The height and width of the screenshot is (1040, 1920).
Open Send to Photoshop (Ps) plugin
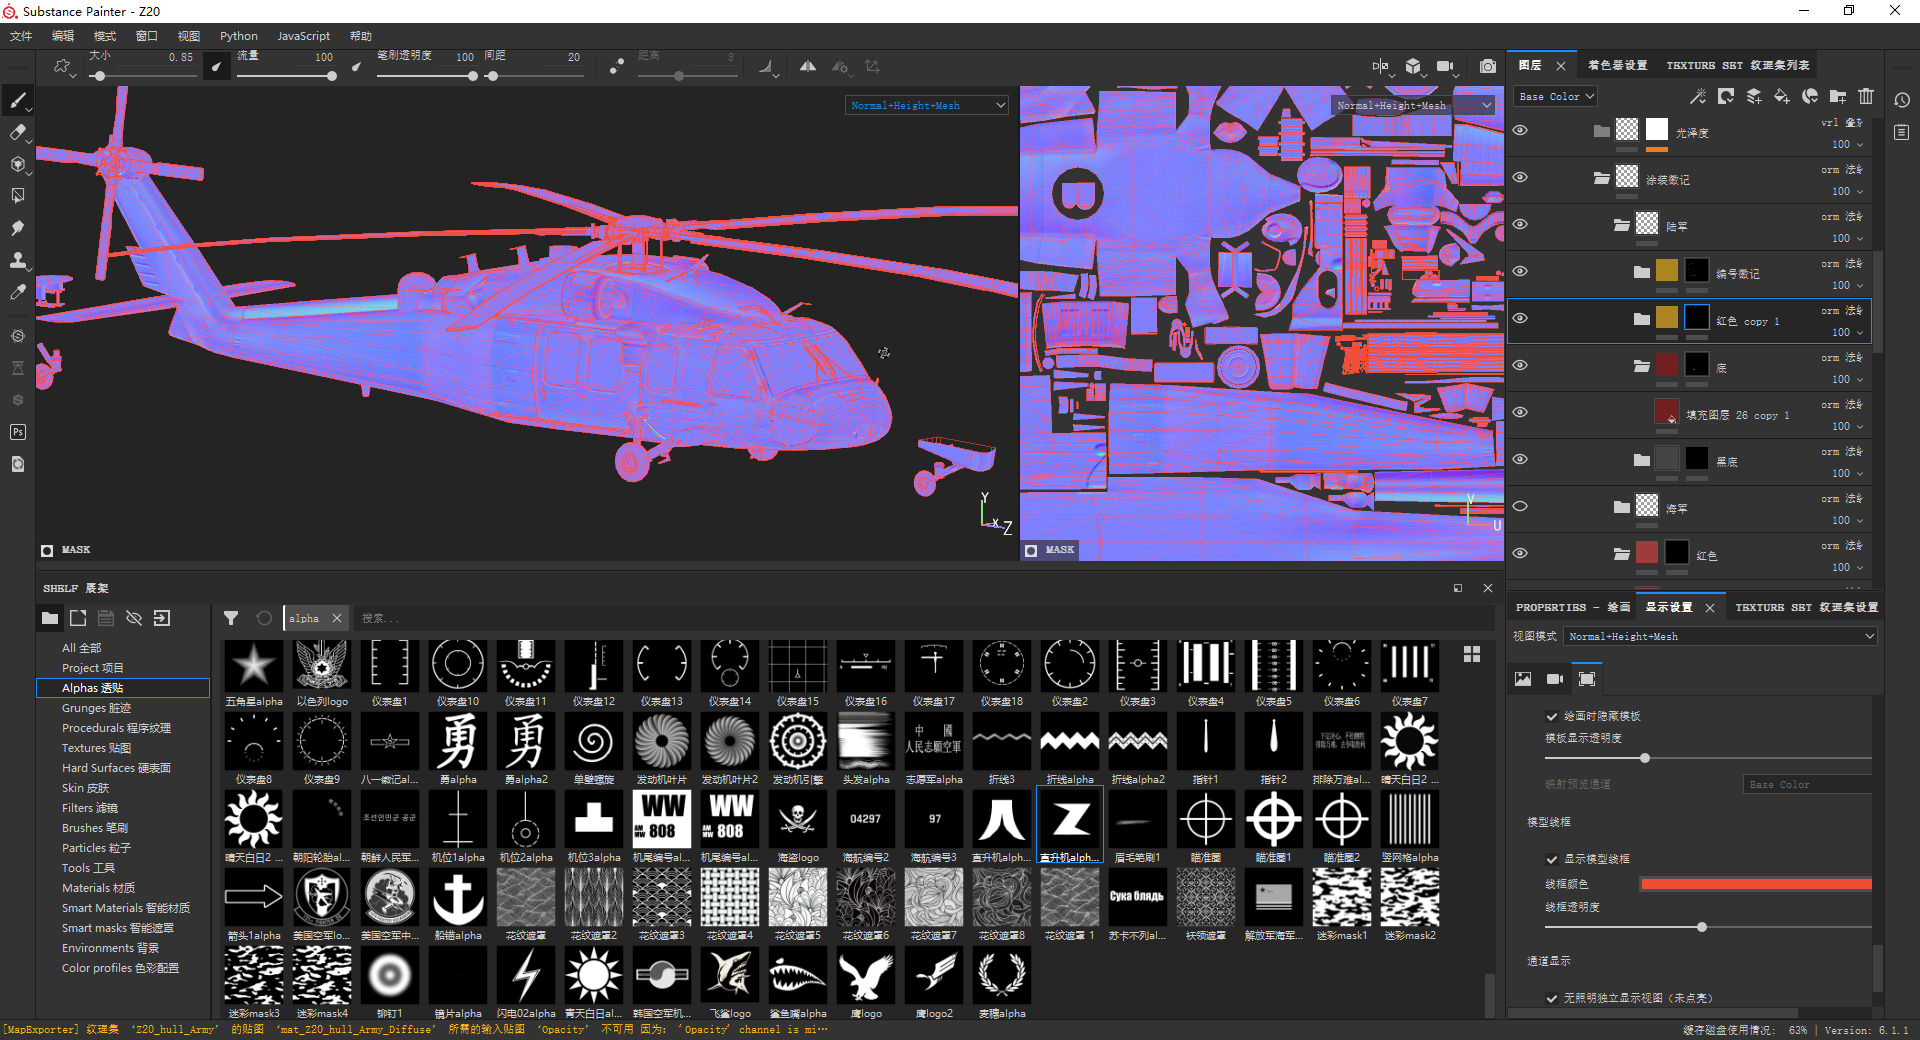[x=17, y=432]
